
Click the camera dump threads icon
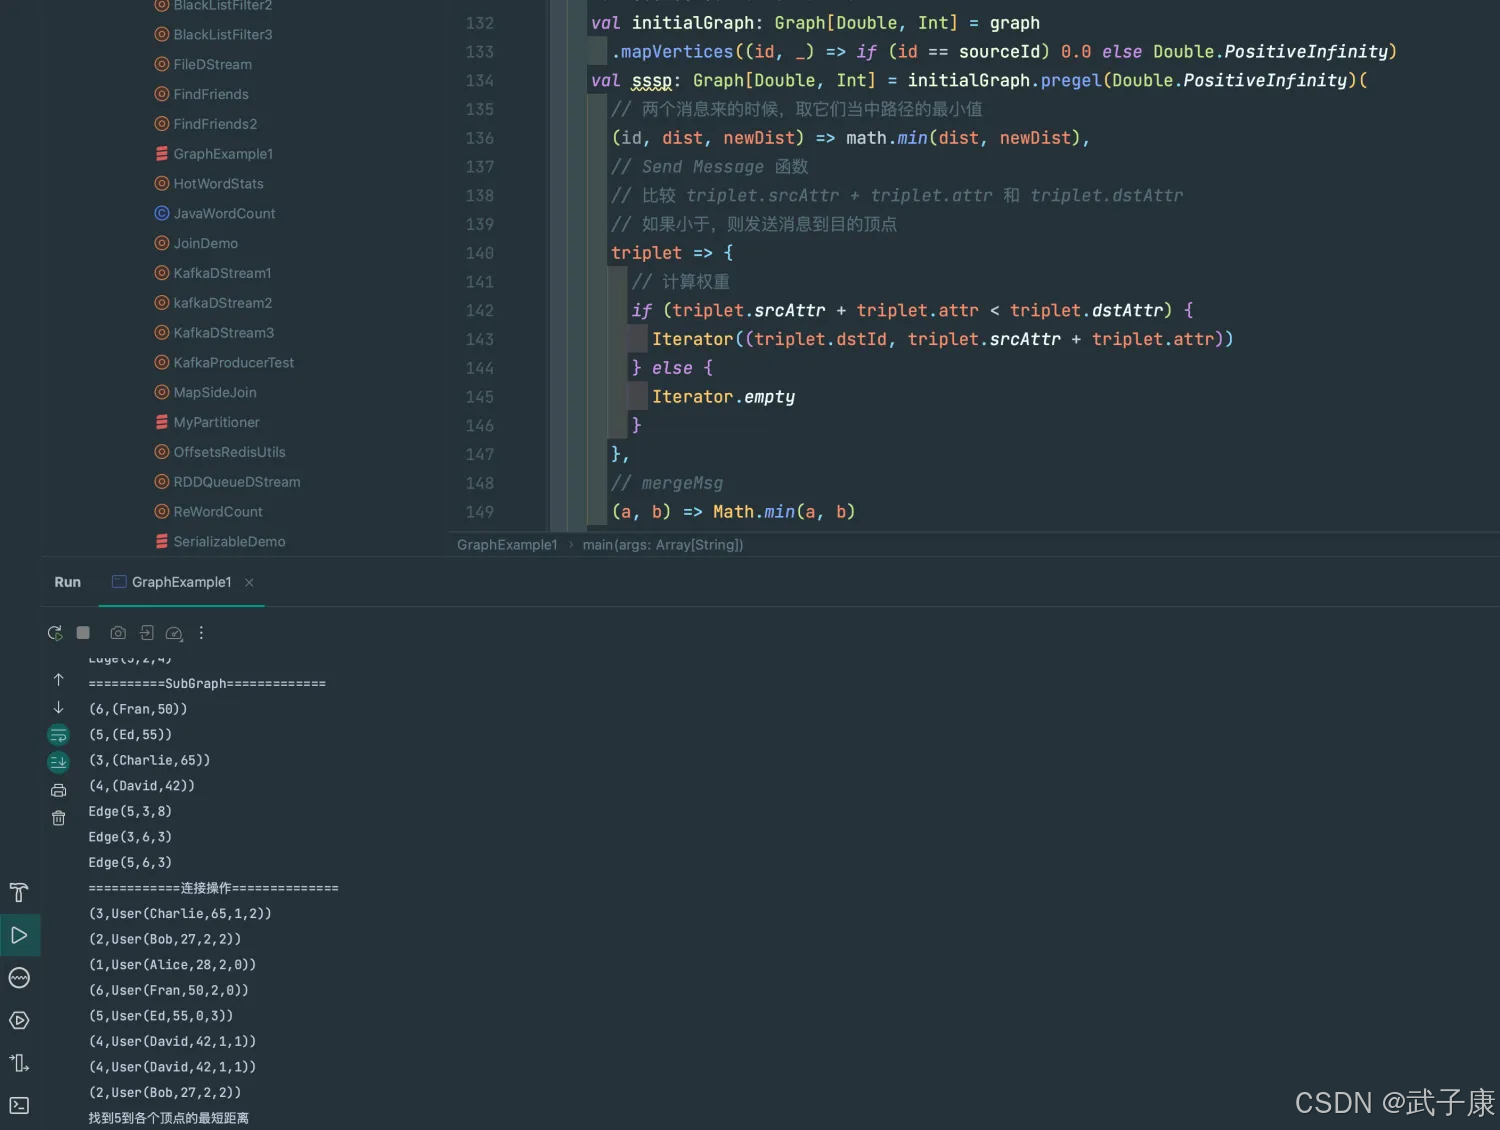[x=118, y=633]
